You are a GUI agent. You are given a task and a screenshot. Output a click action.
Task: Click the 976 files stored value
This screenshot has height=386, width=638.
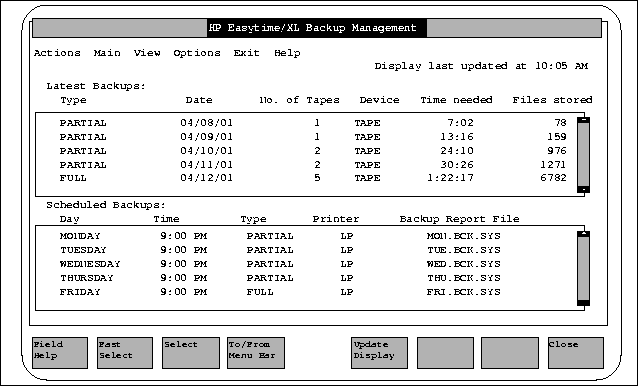(557, 151)
